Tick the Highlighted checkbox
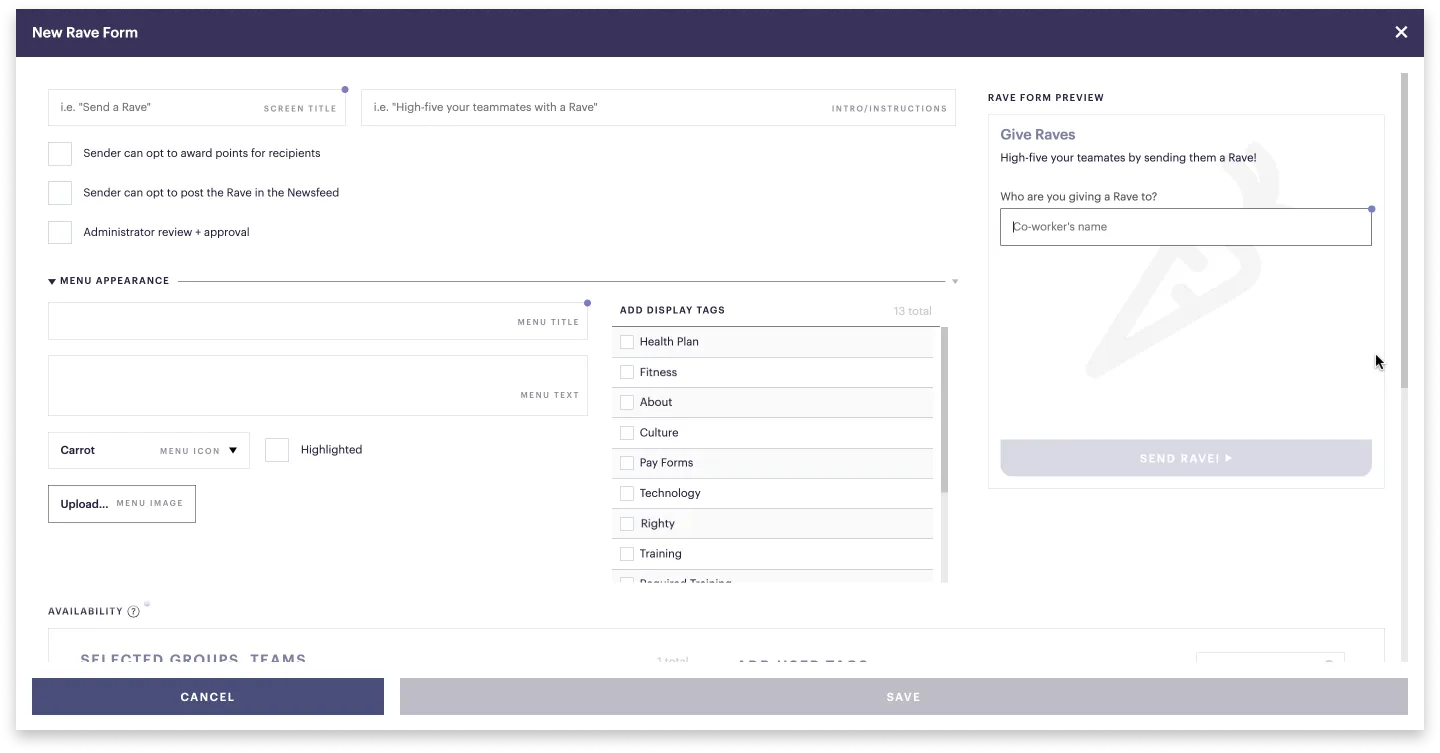The height and width of the screenshot is (753, 1440). click(x=277, y=450)
